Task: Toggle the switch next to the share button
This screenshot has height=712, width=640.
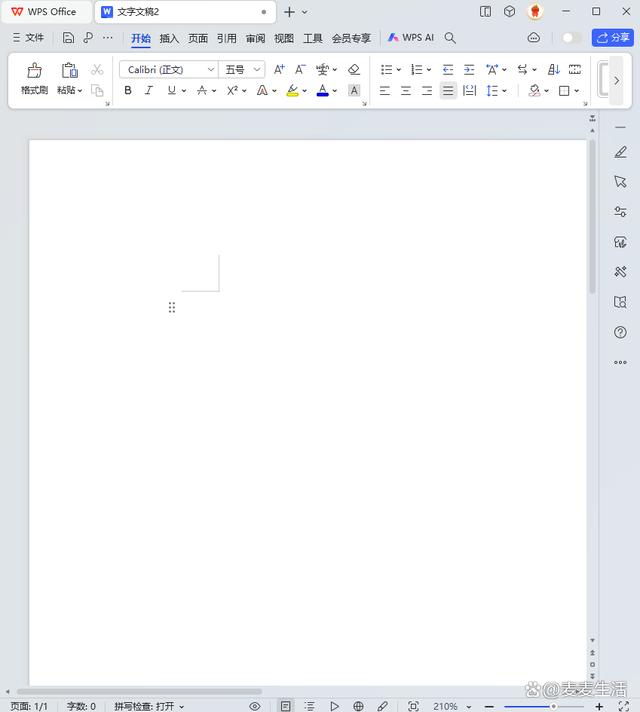Action: pyautogui.click(x=571, y=38)
